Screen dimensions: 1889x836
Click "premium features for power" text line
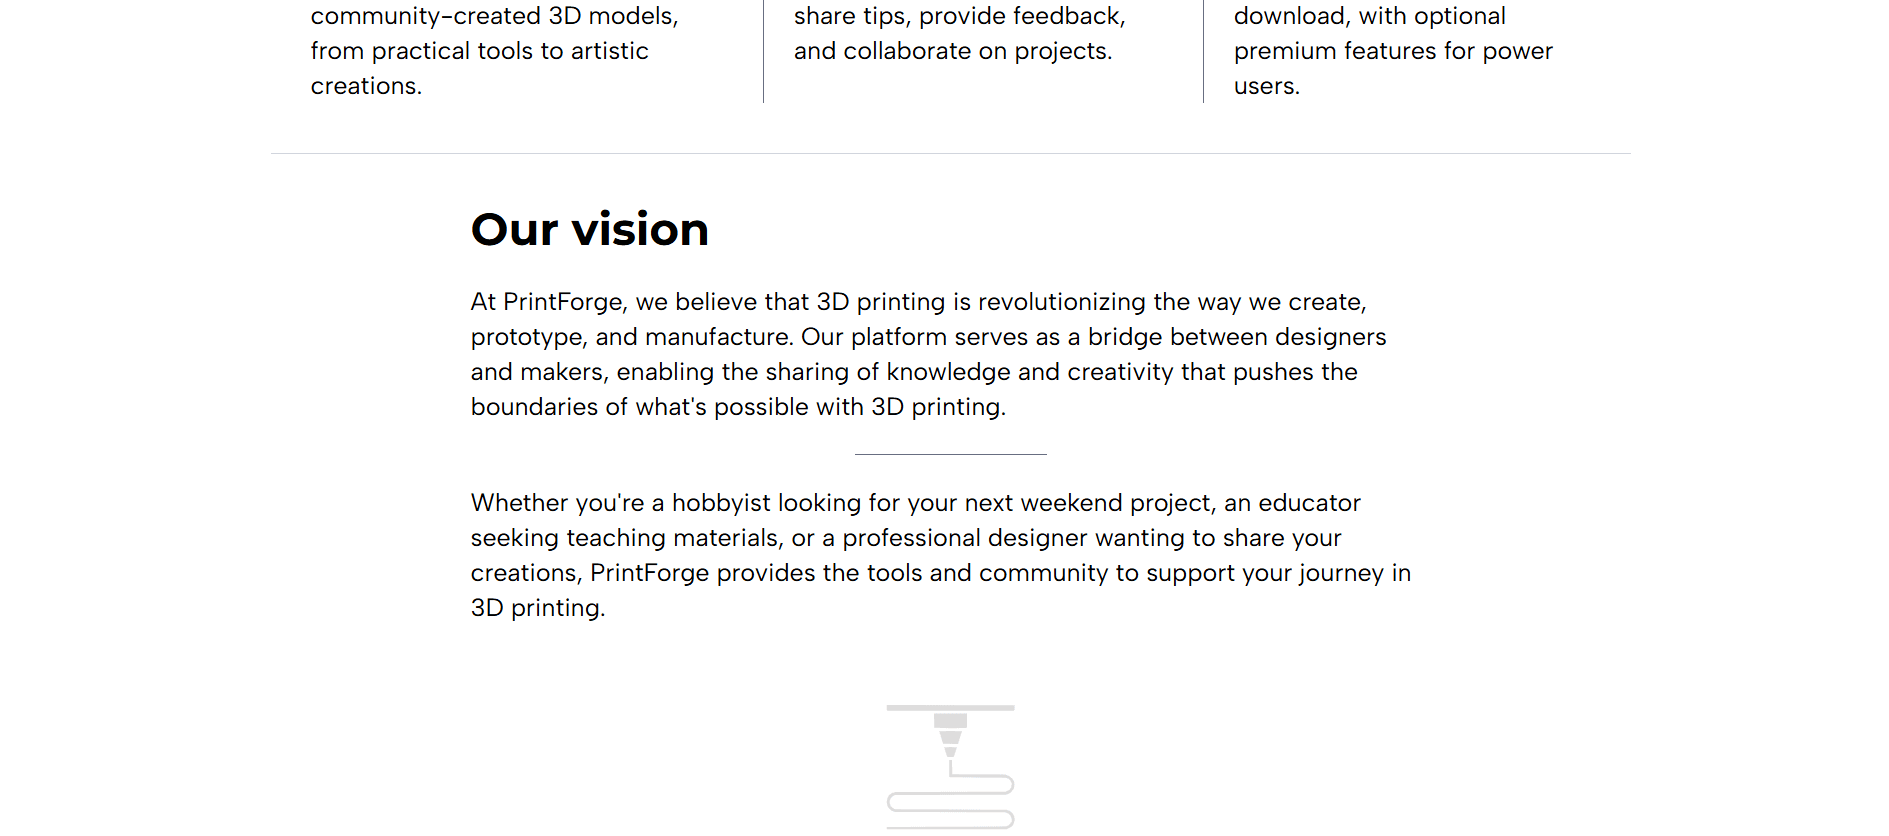(x=1393, y=51)
